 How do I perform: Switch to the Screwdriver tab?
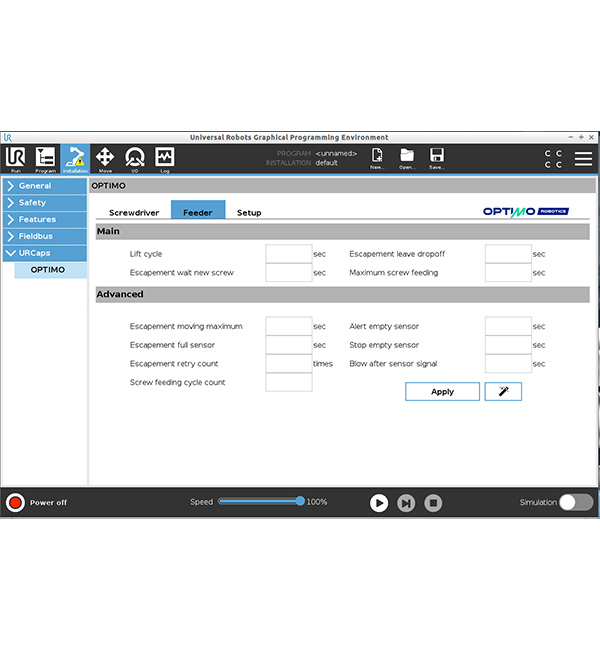point(134,212)
